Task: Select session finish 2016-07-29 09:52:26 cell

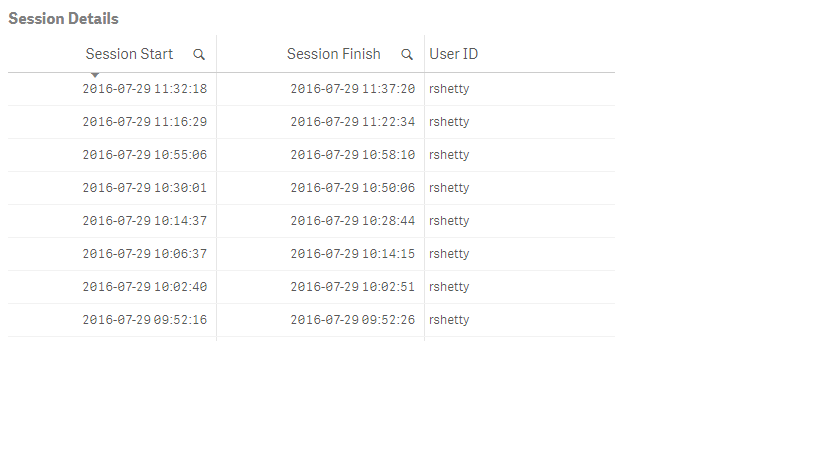Action: click(352, 320)
